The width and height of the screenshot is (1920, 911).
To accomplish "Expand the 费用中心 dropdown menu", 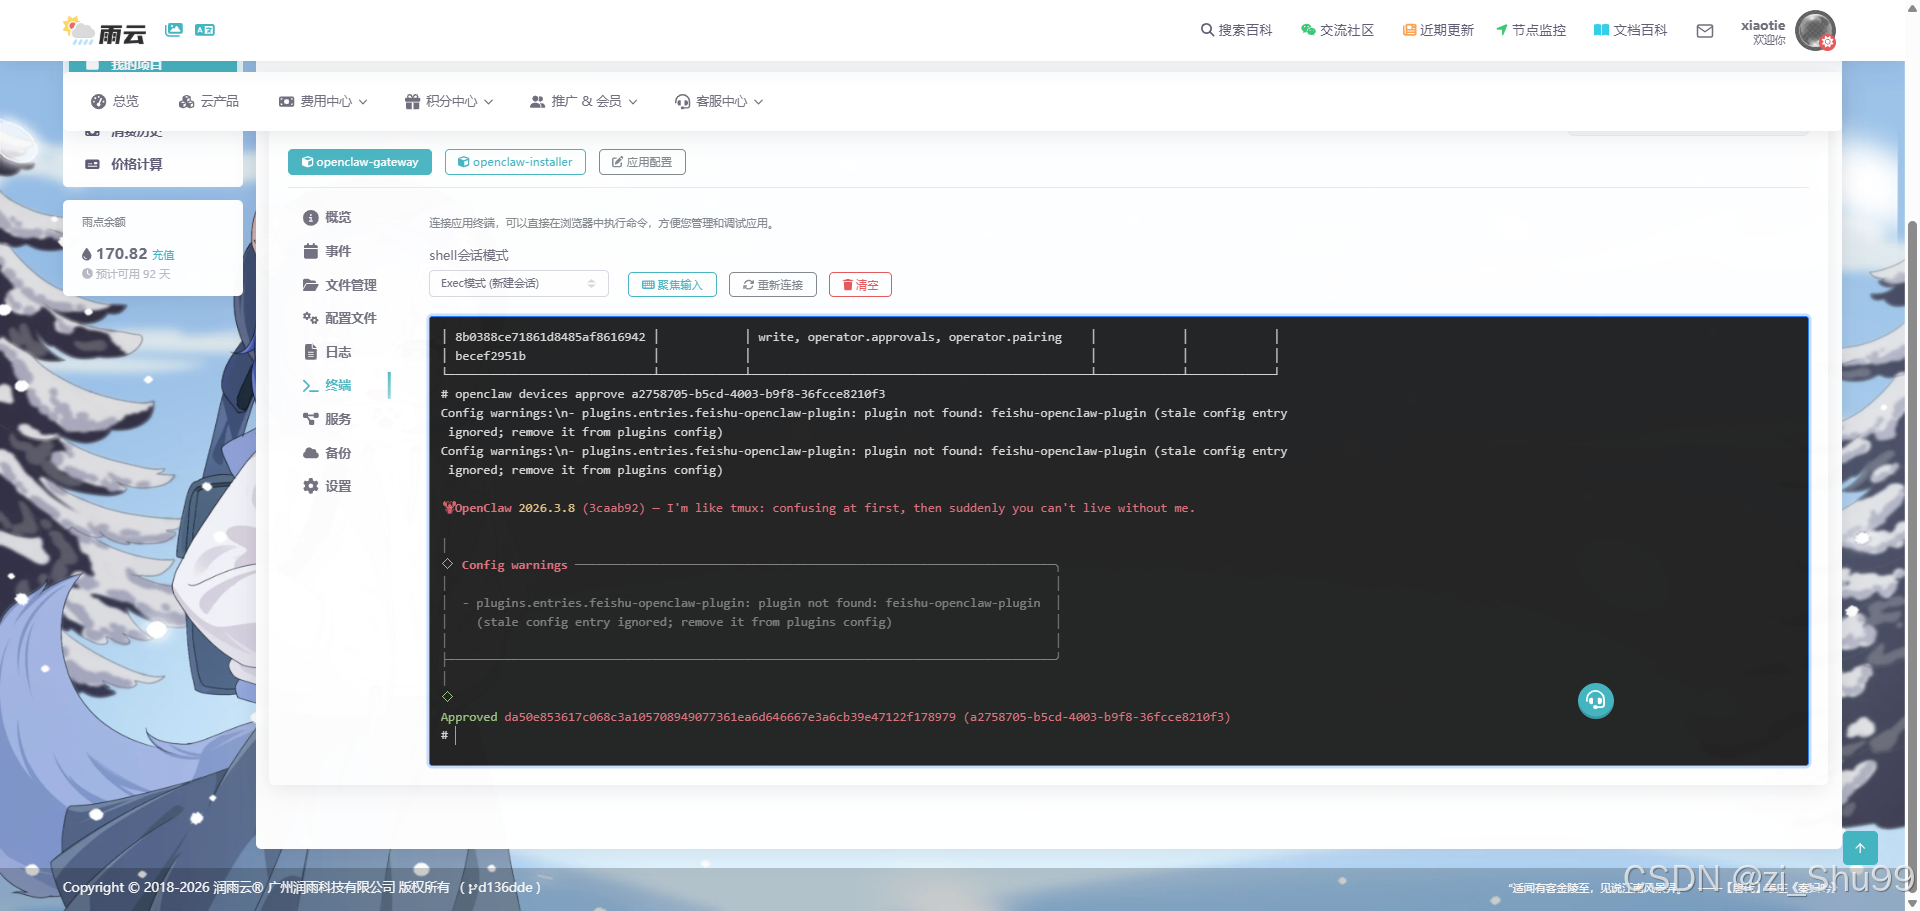I will coord(323,101).
